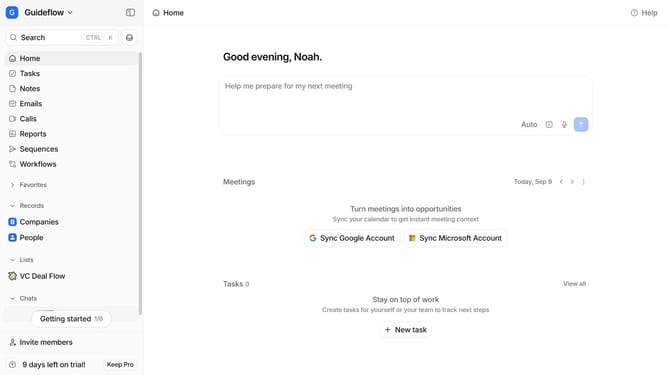Viewport: 668px width, 375px height.
Task: Click the microphone icon in the prompt box
Action: 564,124
